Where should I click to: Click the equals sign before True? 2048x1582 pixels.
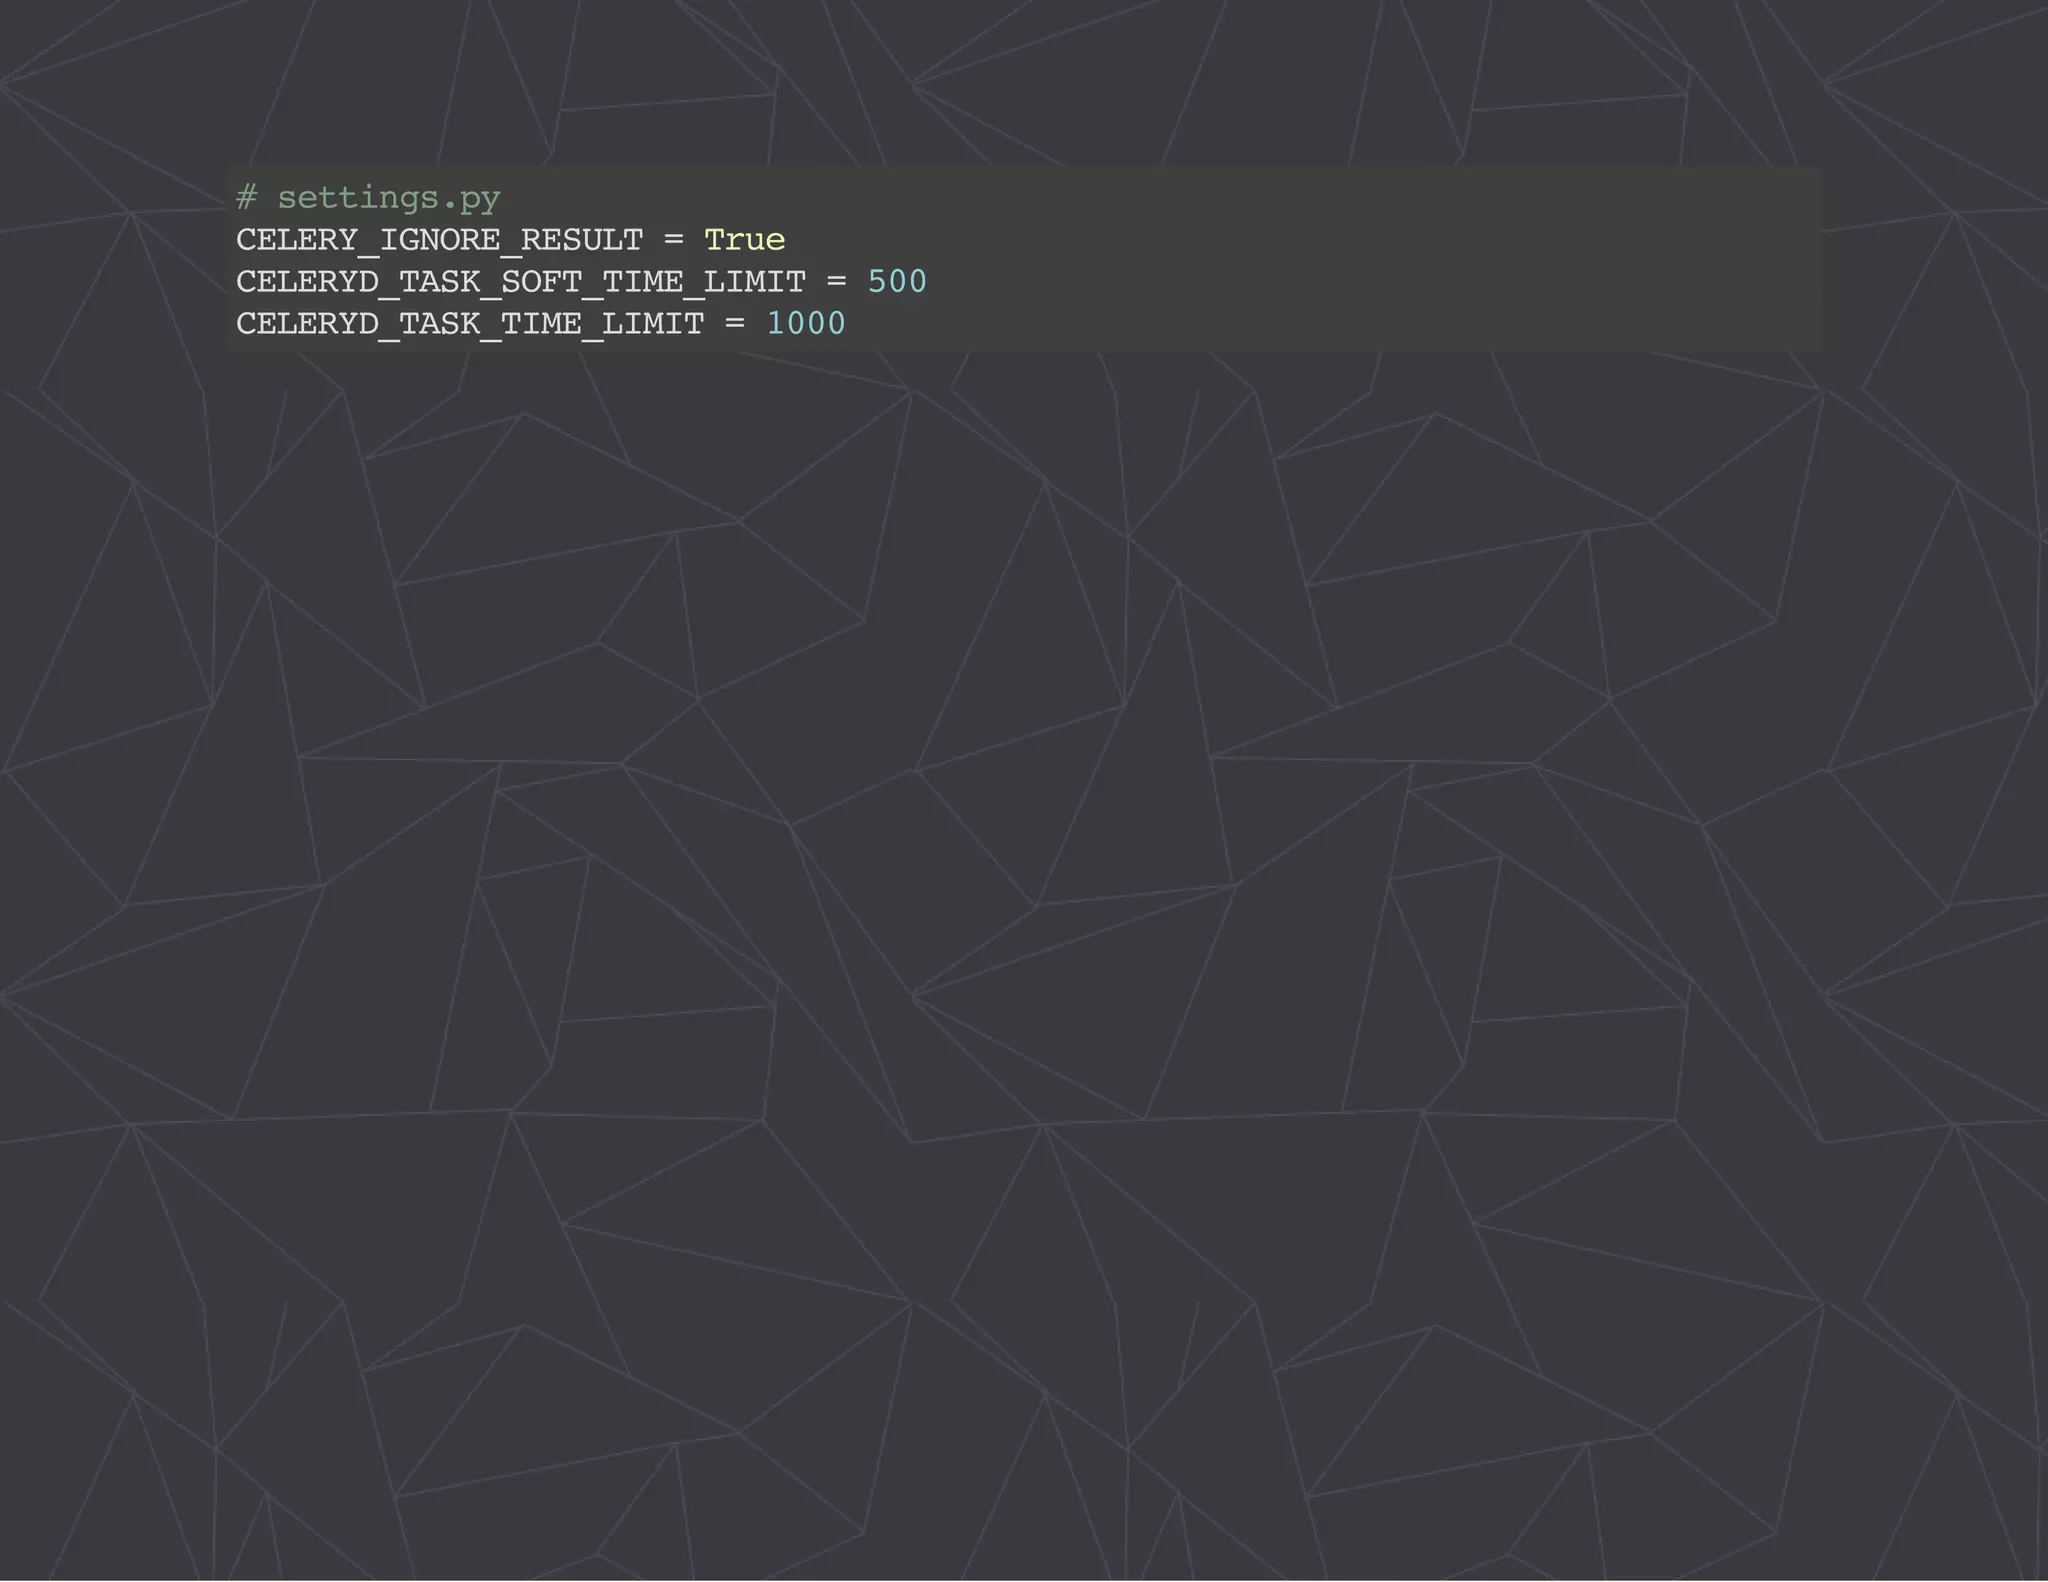pos(674,240)
